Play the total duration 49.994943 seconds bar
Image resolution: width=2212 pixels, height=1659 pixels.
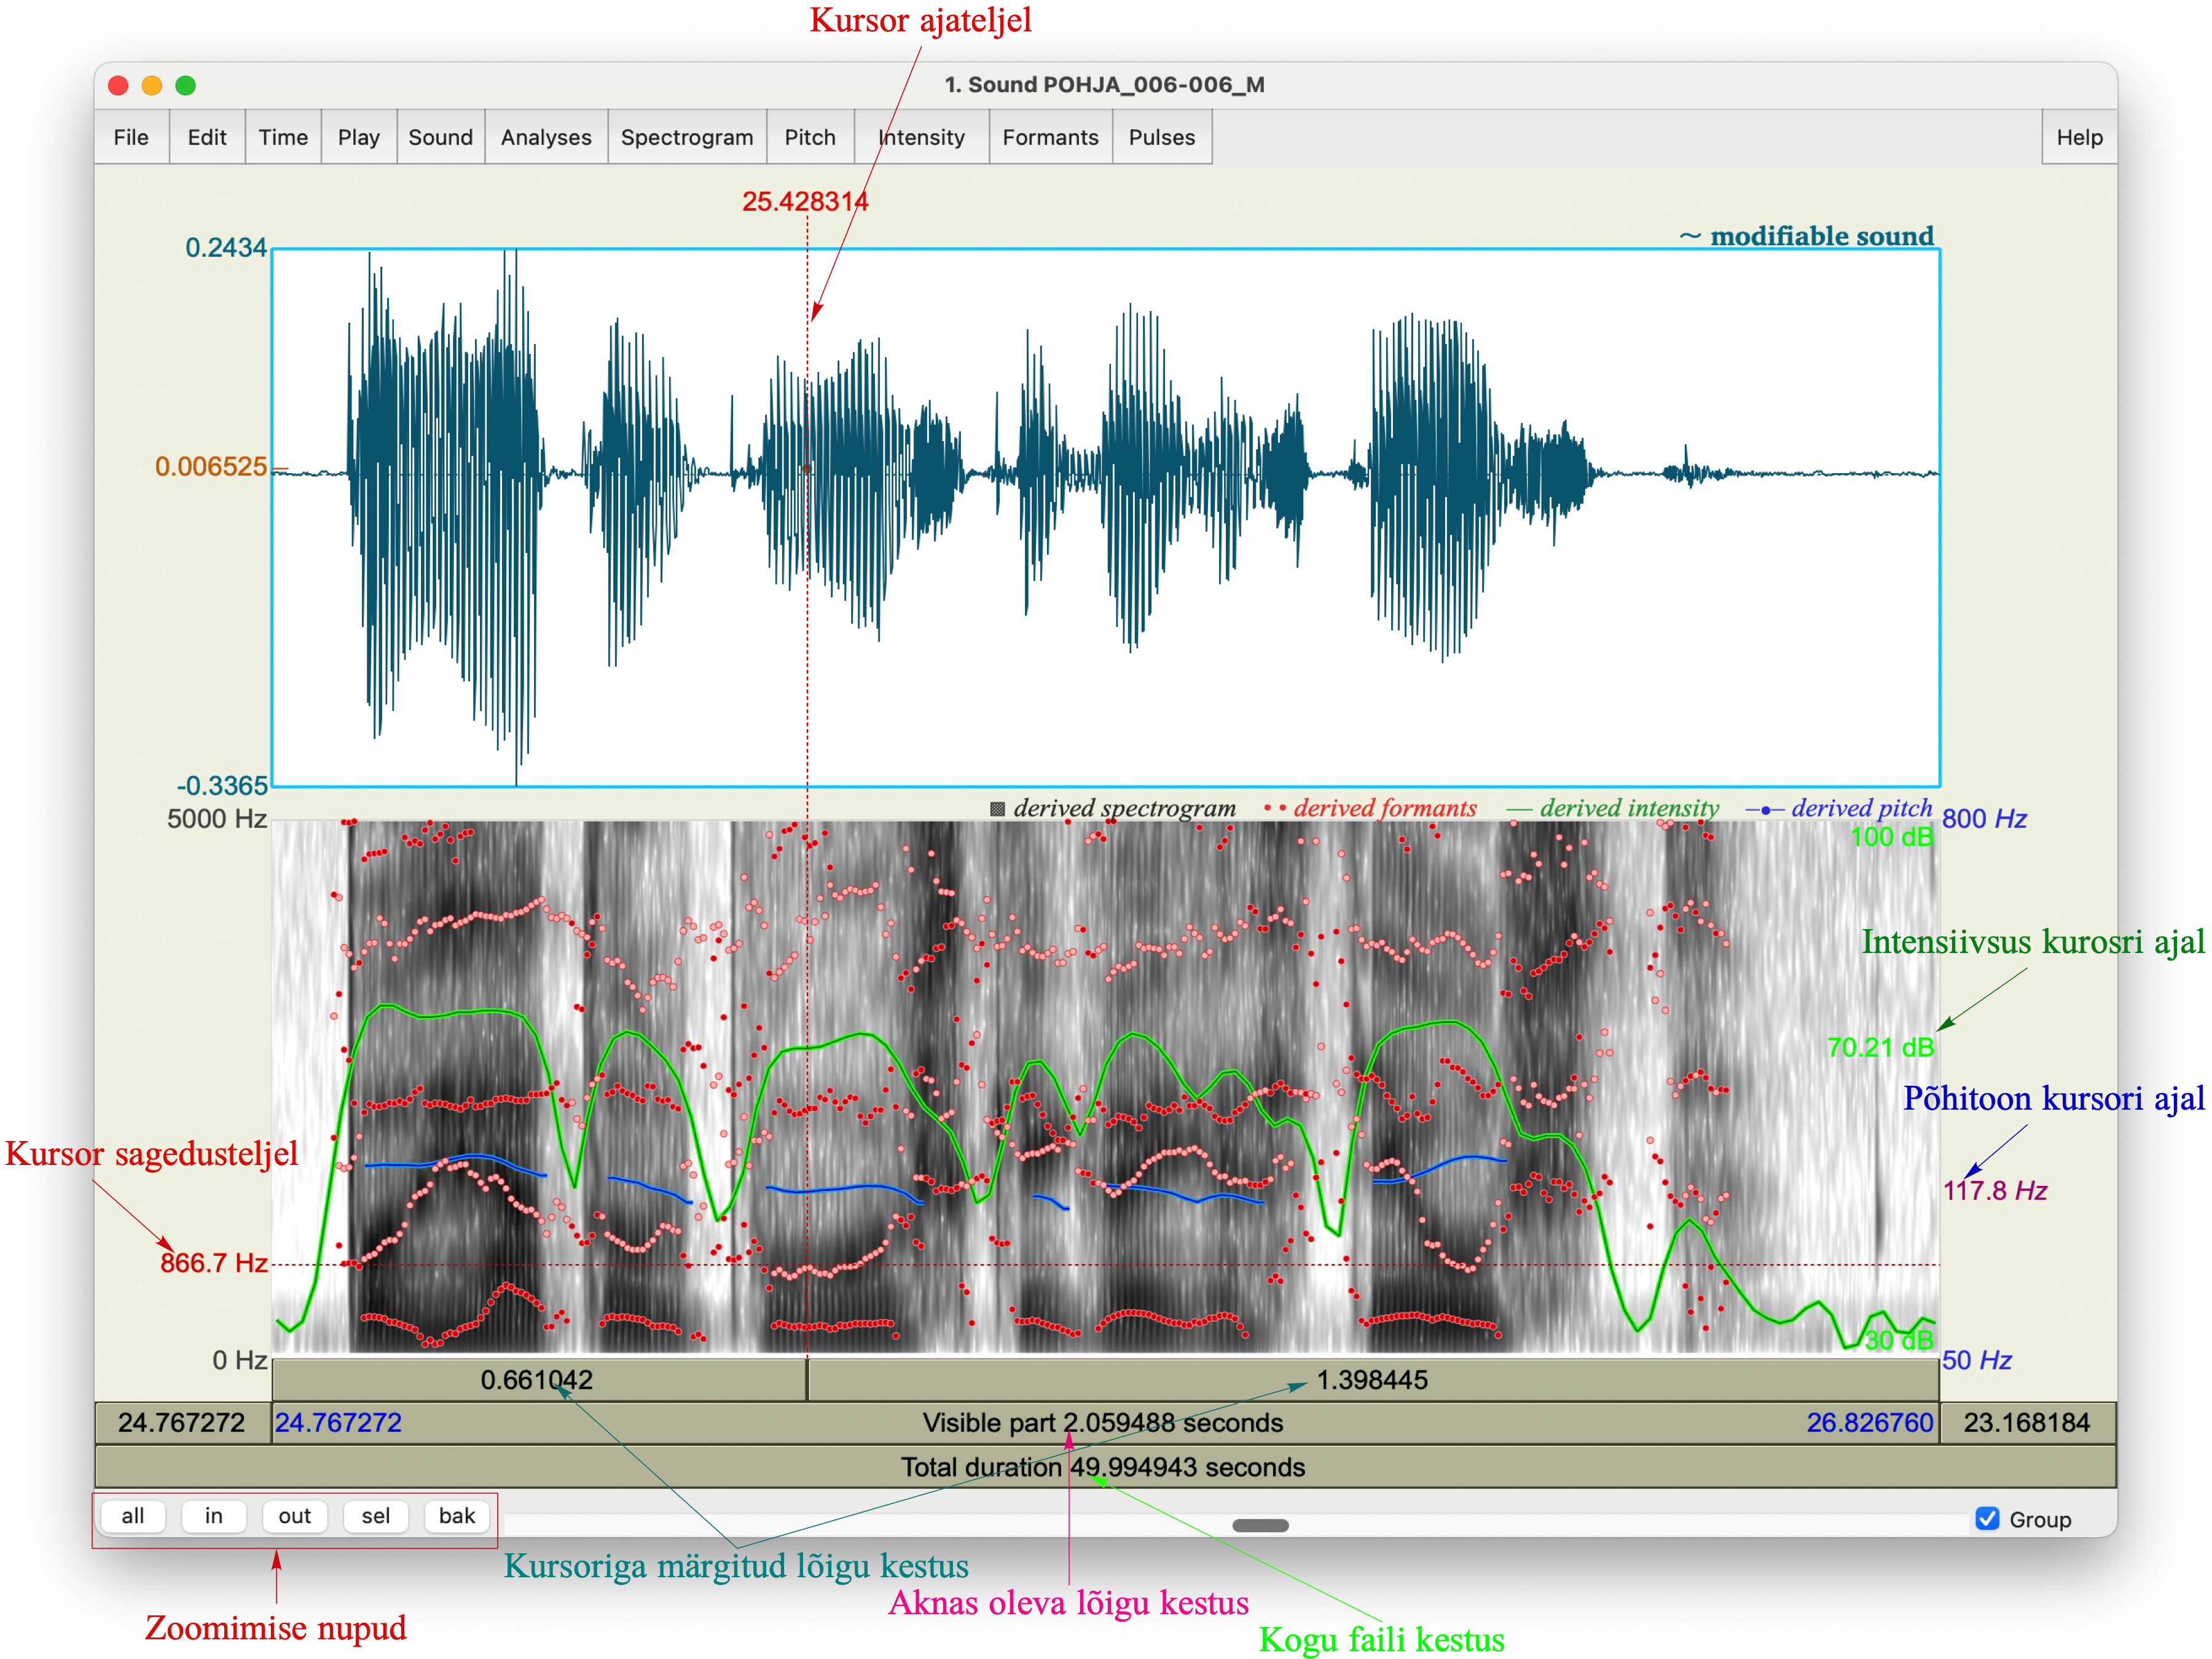pos(1105,1467)
